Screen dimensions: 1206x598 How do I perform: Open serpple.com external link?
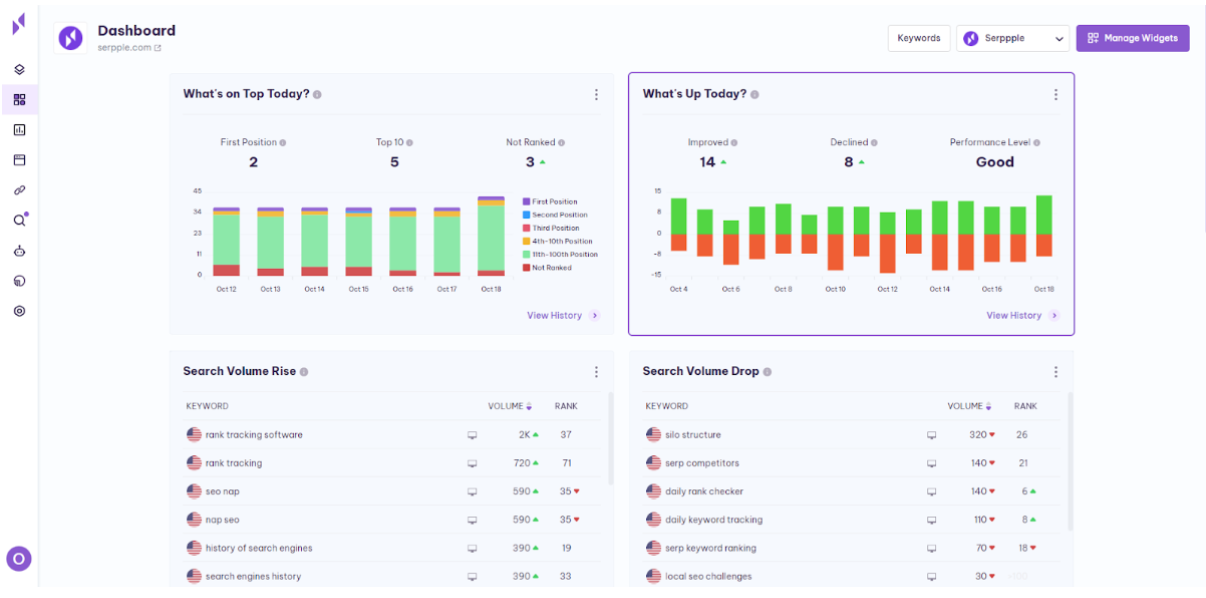[129, 48]
